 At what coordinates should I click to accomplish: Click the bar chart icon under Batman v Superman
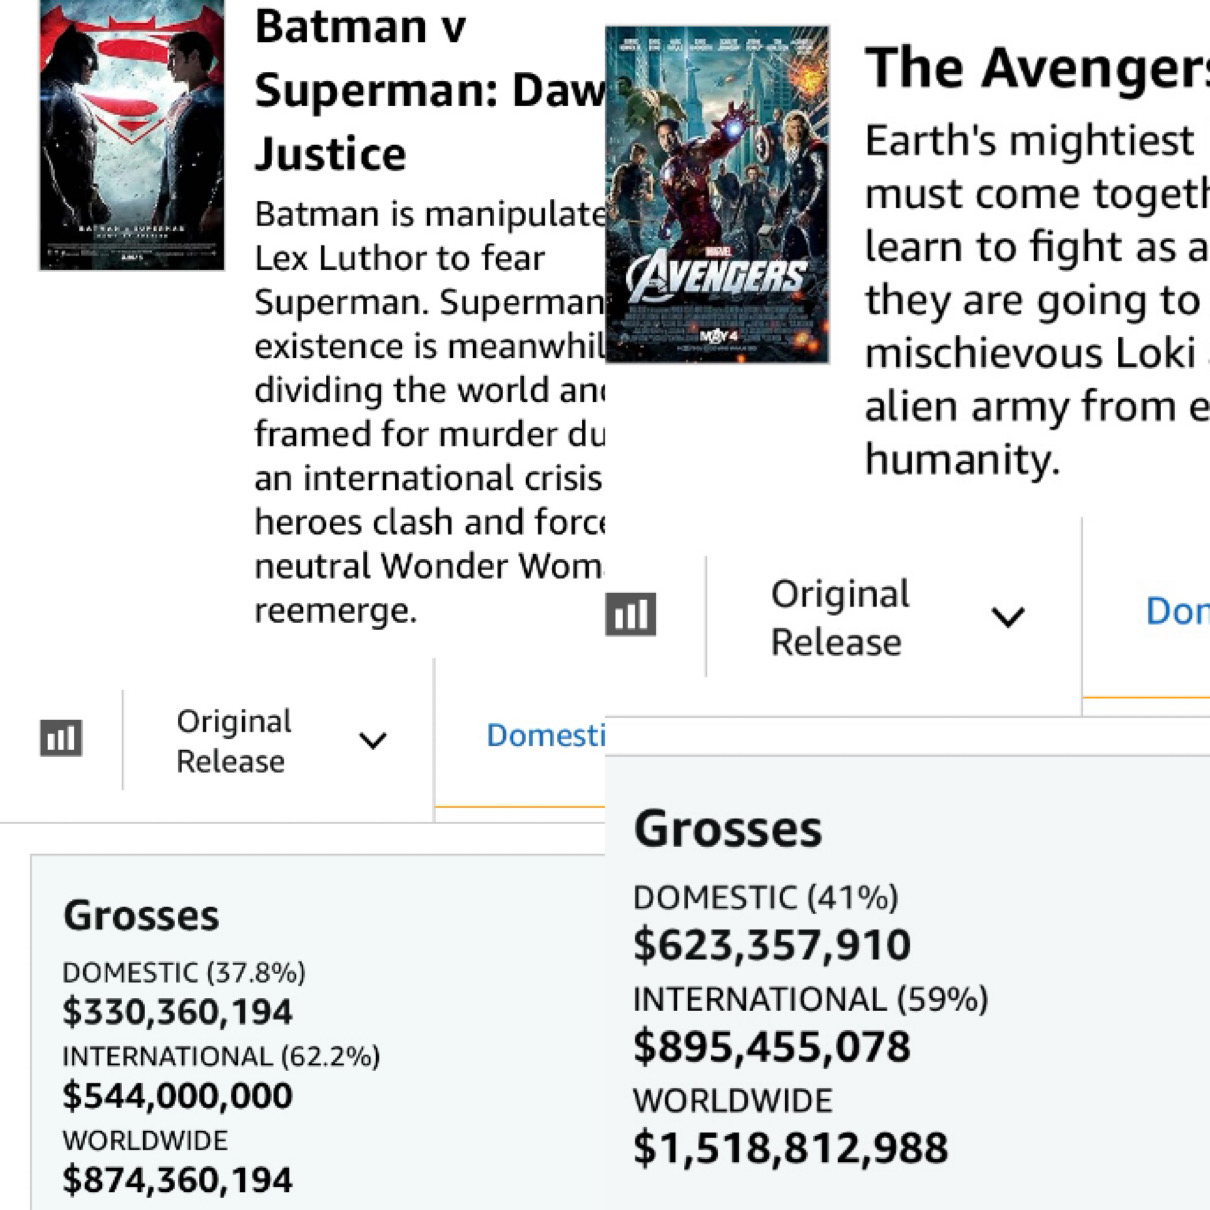[x=61, y=739]
